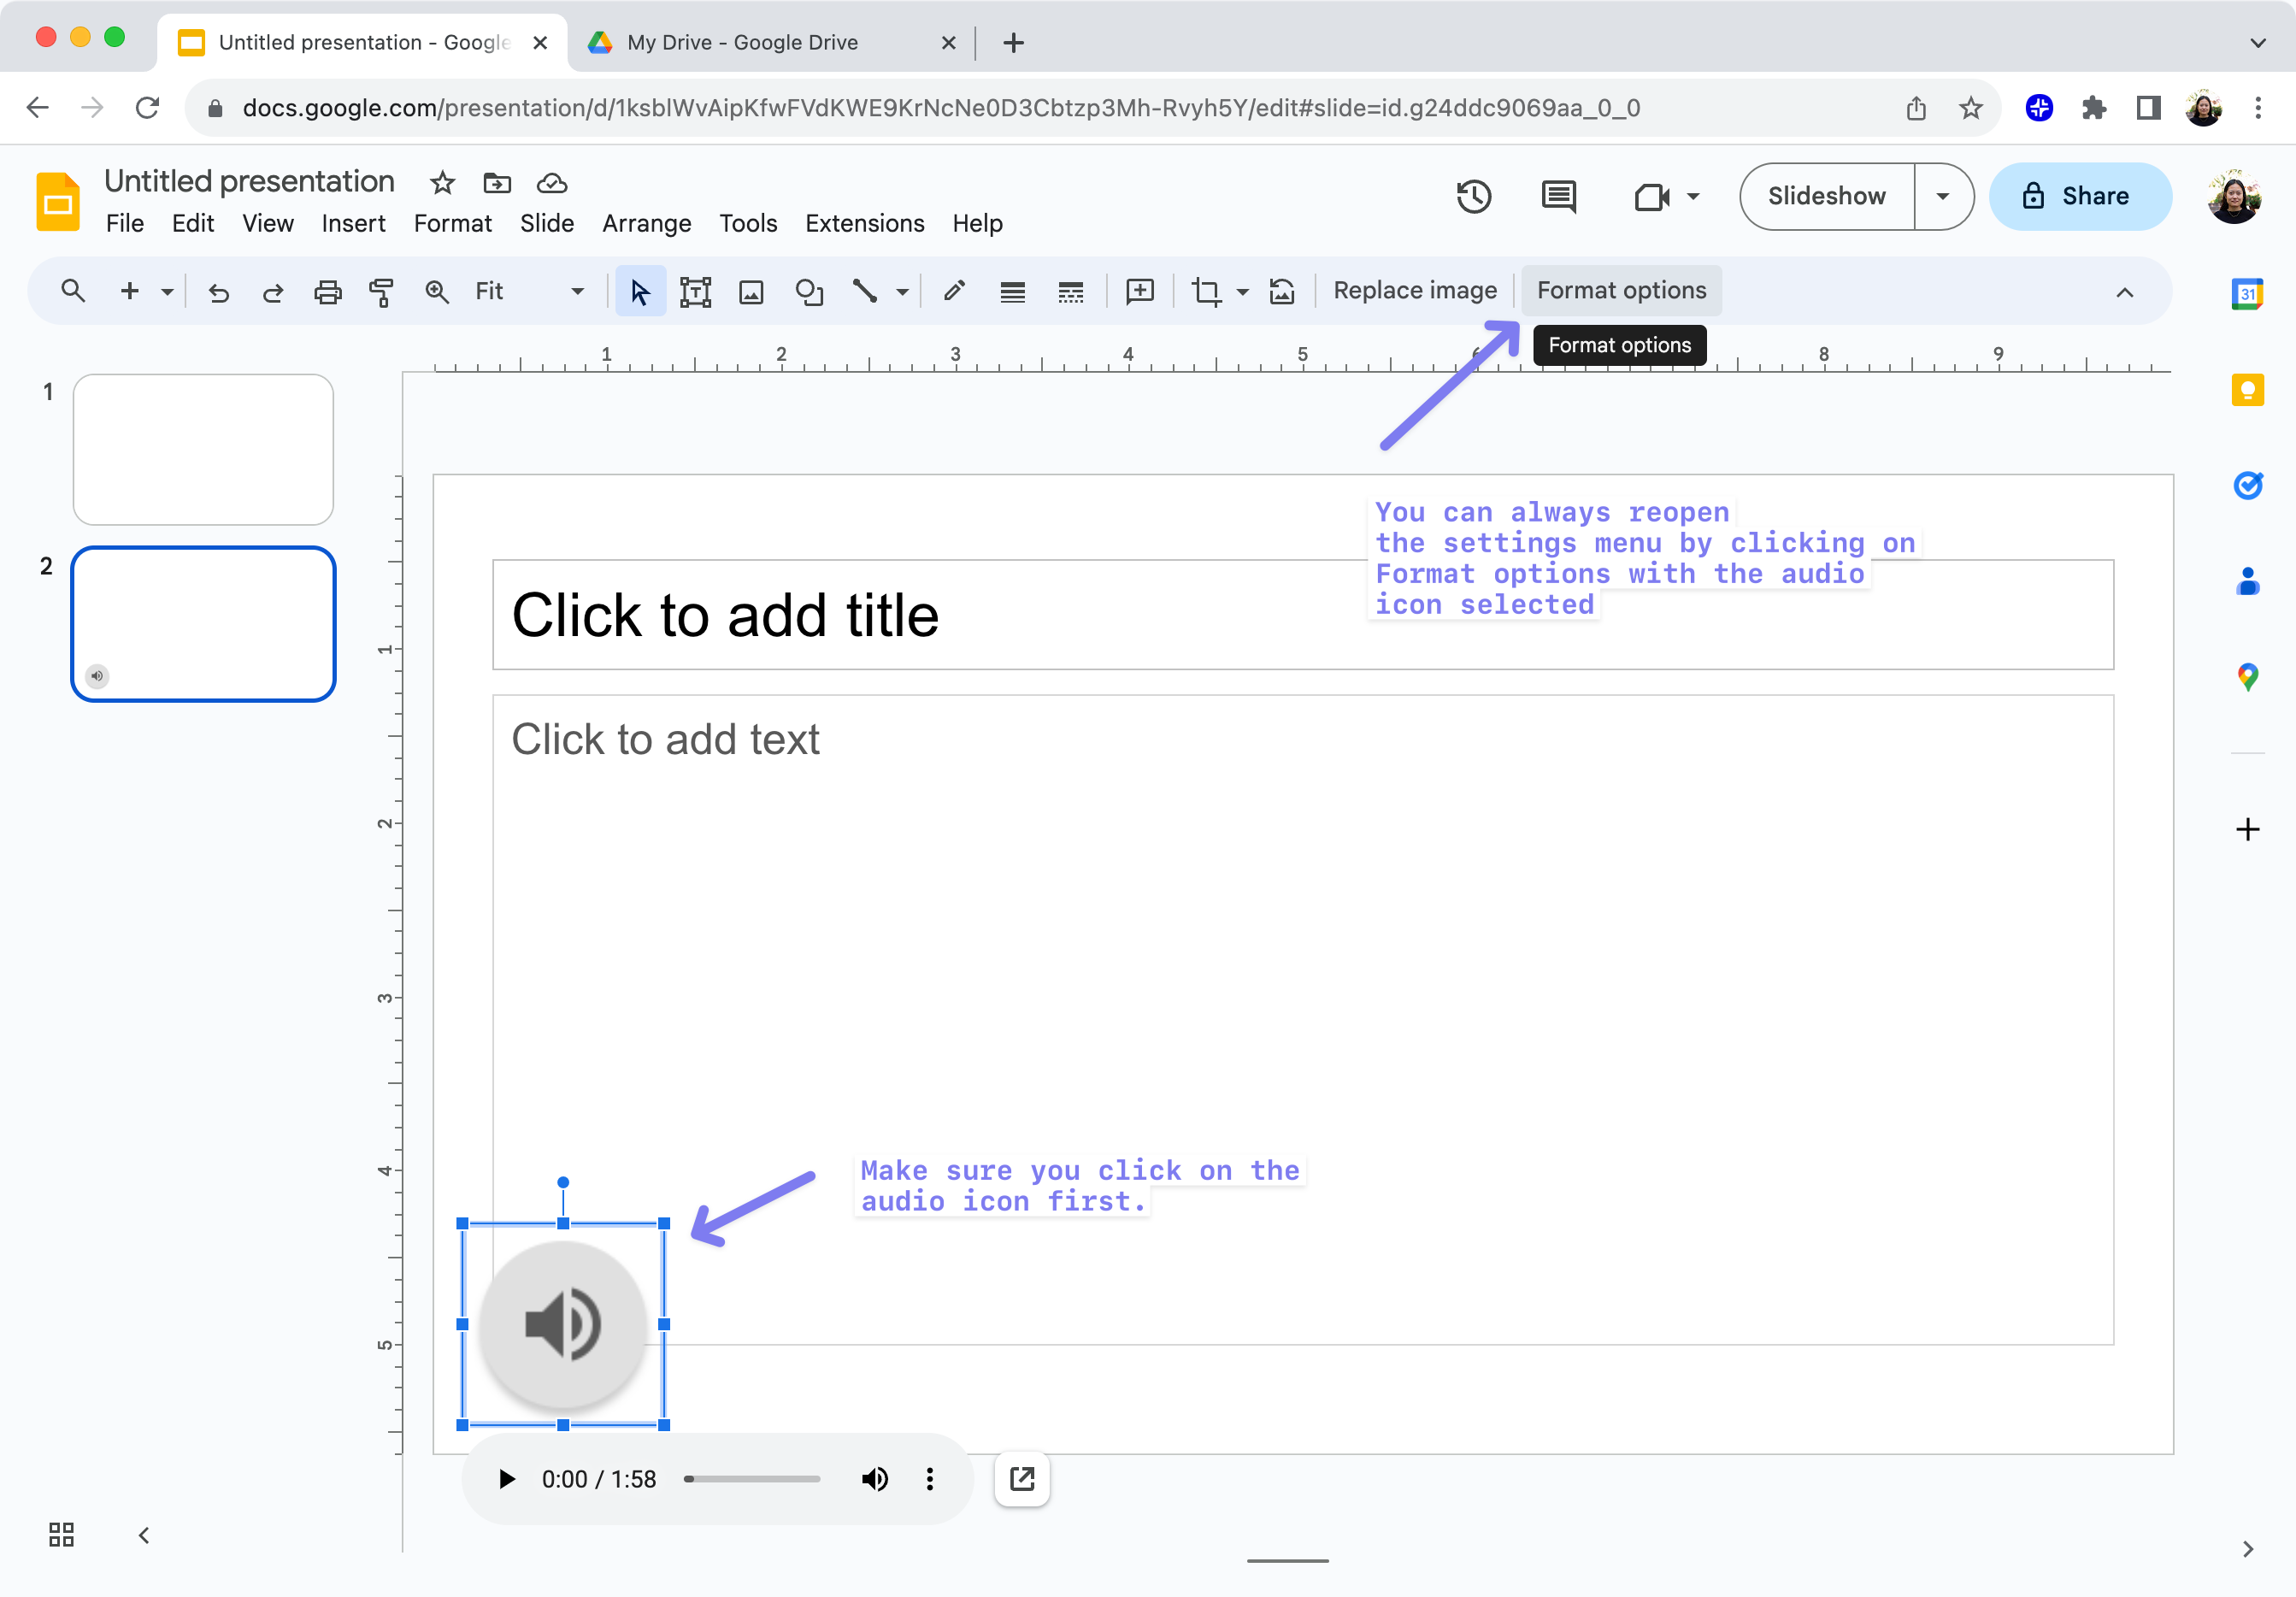Open the Slide menu
This screenshot has height=1597, width=2296.
click(546, 223)
